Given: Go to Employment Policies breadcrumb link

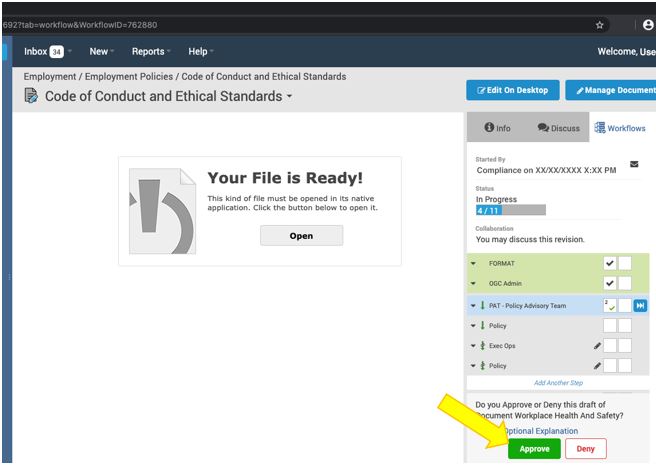Looking at the screenshot, I should [129, 77].
